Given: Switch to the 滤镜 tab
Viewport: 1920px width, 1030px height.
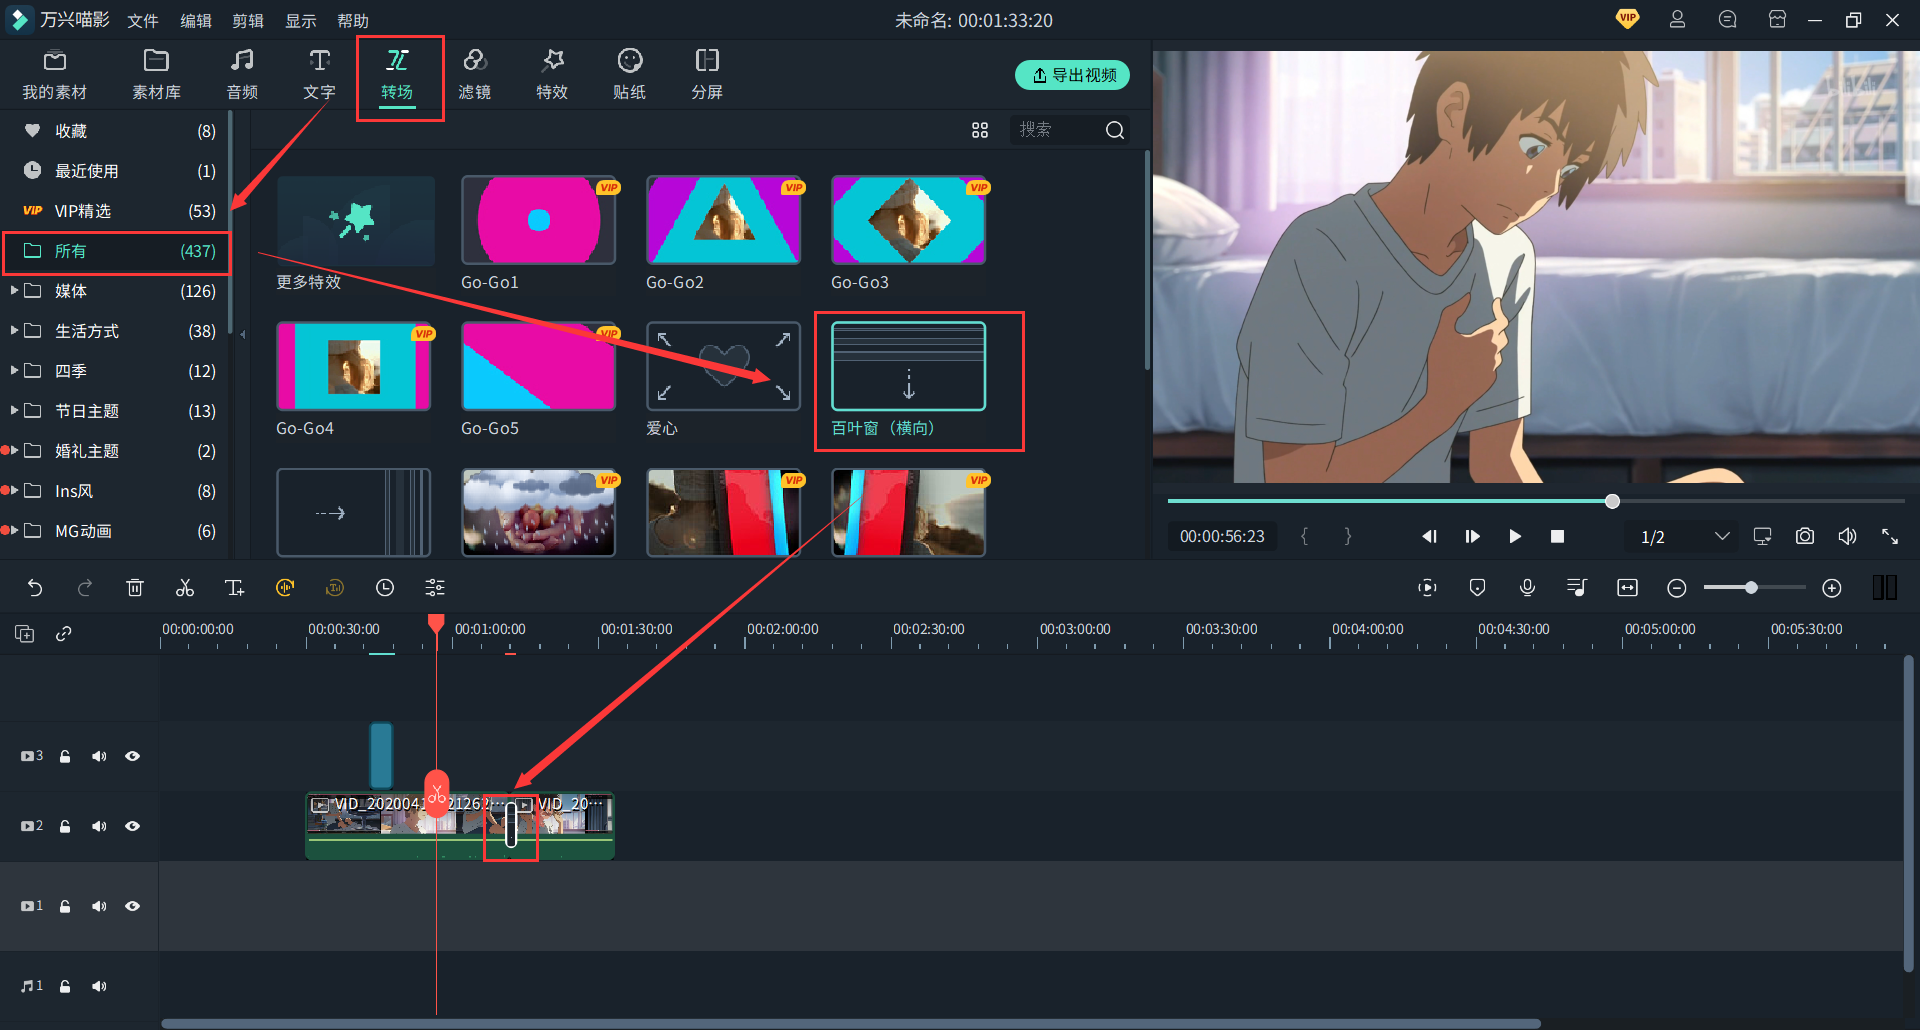Looking at the screenshot, I should pos(474,75).
